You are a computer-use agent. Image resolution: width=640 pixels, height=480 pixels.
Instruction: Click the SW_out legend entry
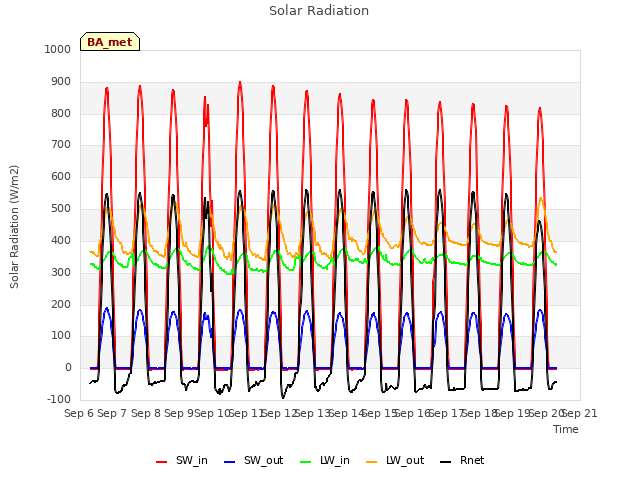point(253,460)
